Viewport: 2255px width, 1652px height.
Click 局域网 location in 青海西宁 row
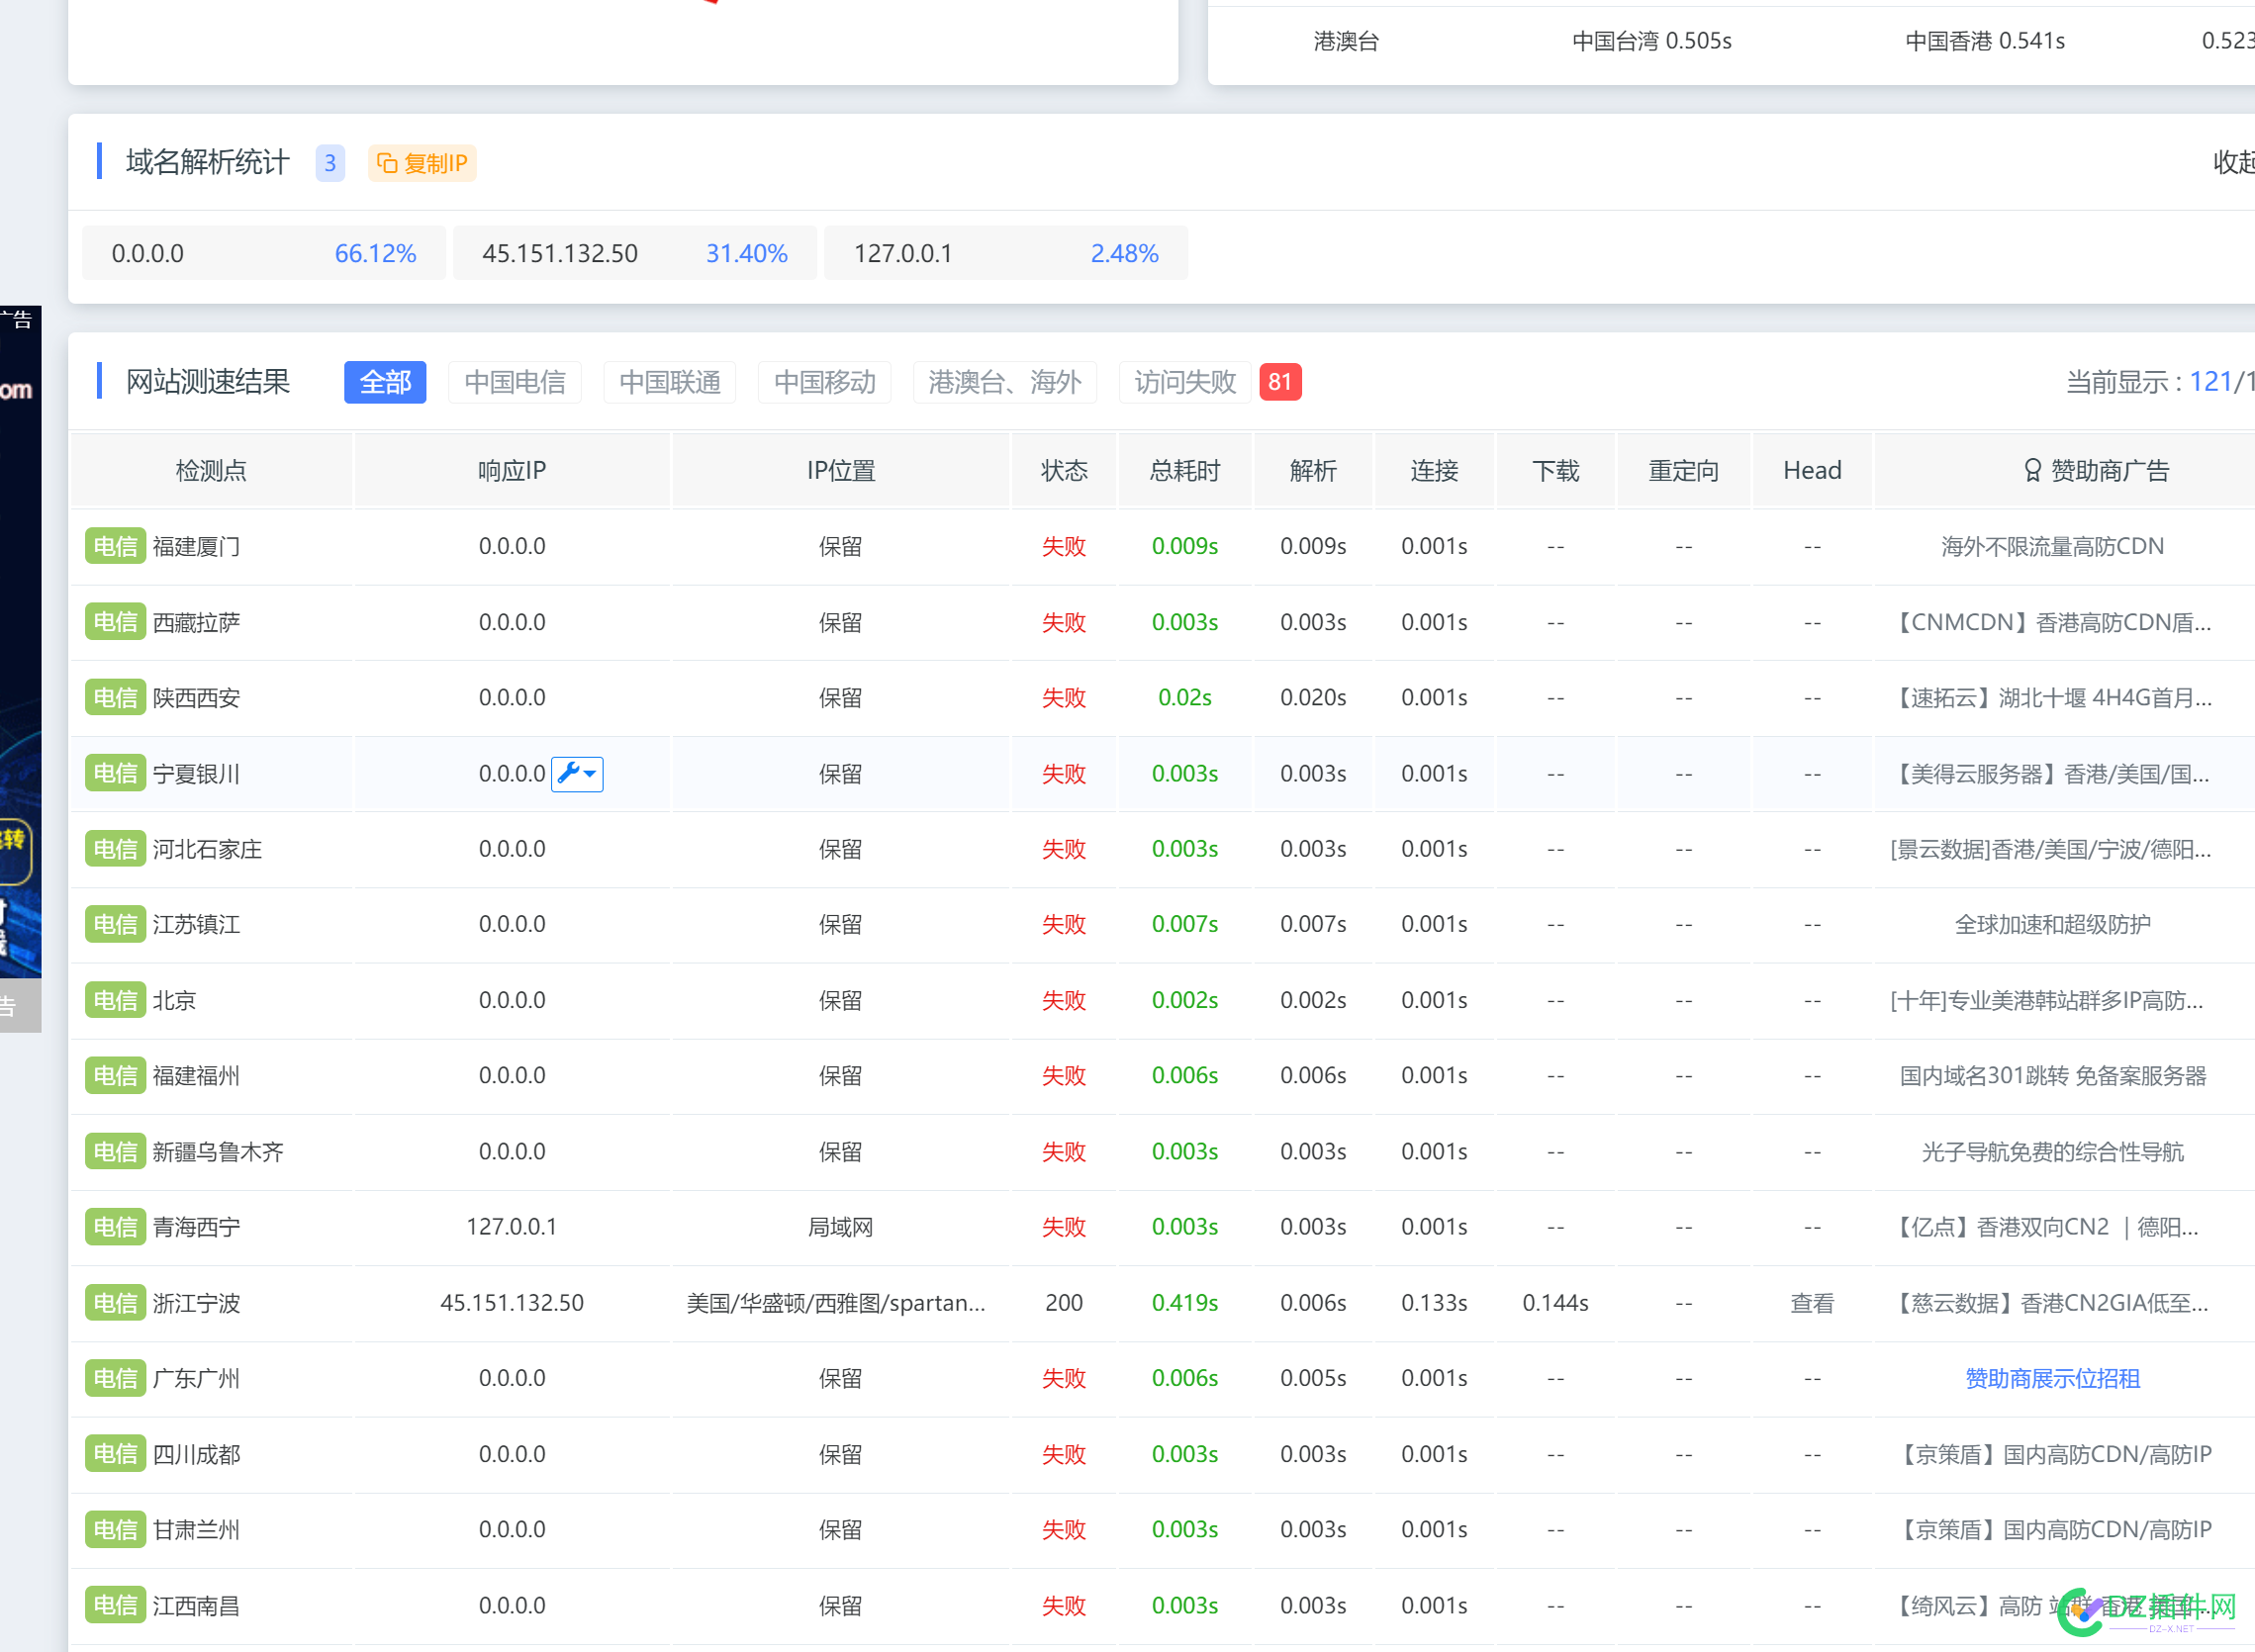click(841, 1227)
